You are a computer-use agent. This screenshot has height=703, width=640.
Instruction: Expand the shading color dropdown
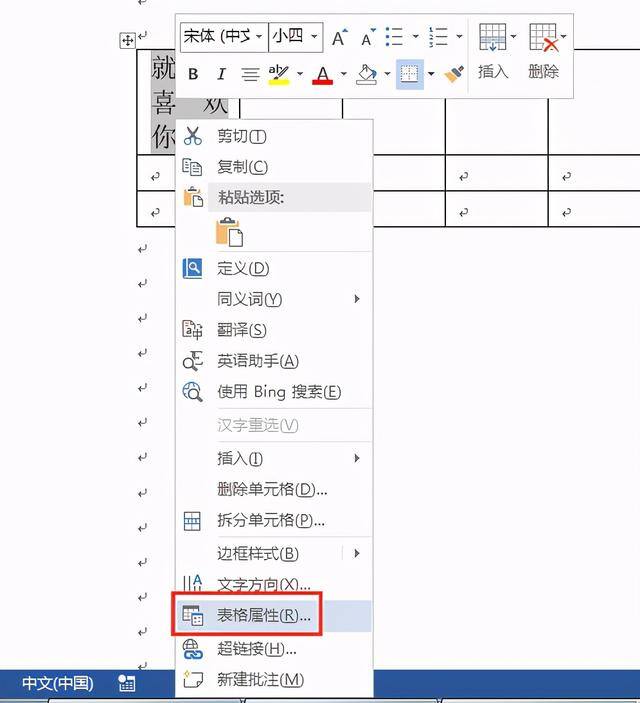click(x=387, y=74)
